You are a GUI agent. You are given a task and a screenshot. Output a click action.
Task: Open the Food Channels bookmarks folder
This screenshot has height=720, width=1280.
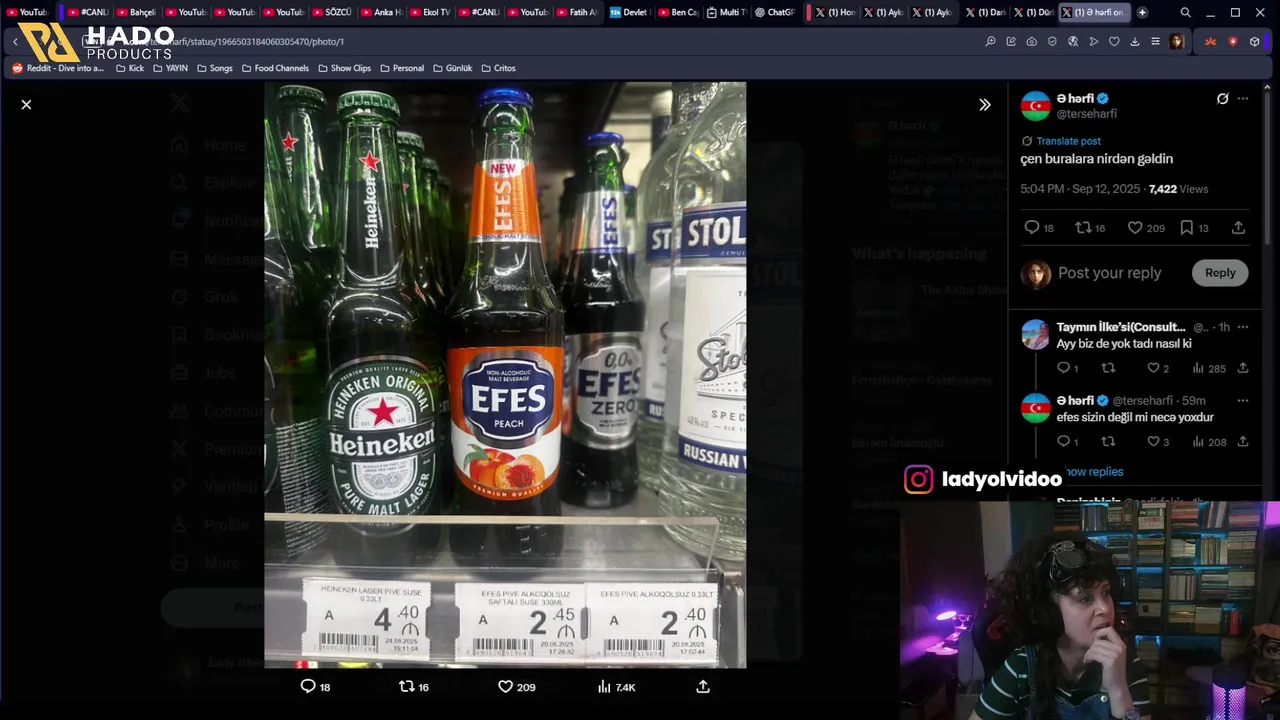[275, 68]
